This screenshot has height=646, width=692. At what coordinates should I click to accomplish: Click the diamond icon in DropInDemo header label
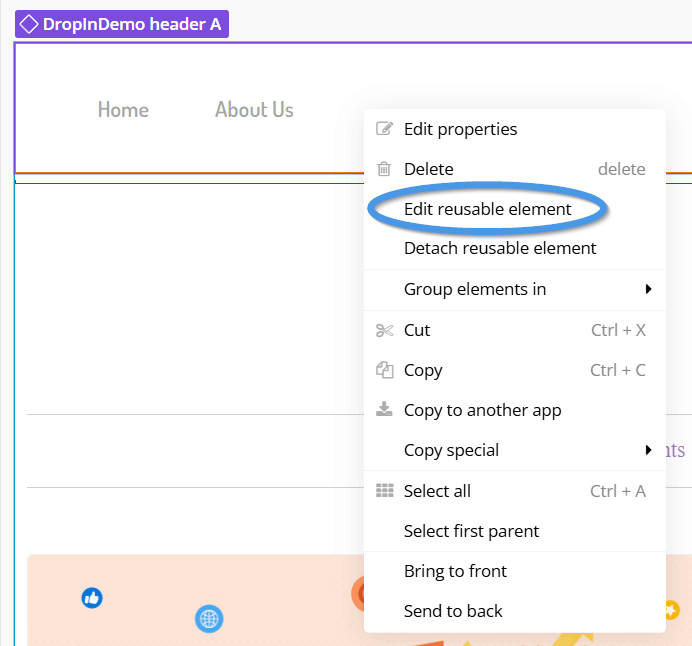(29, 24)
